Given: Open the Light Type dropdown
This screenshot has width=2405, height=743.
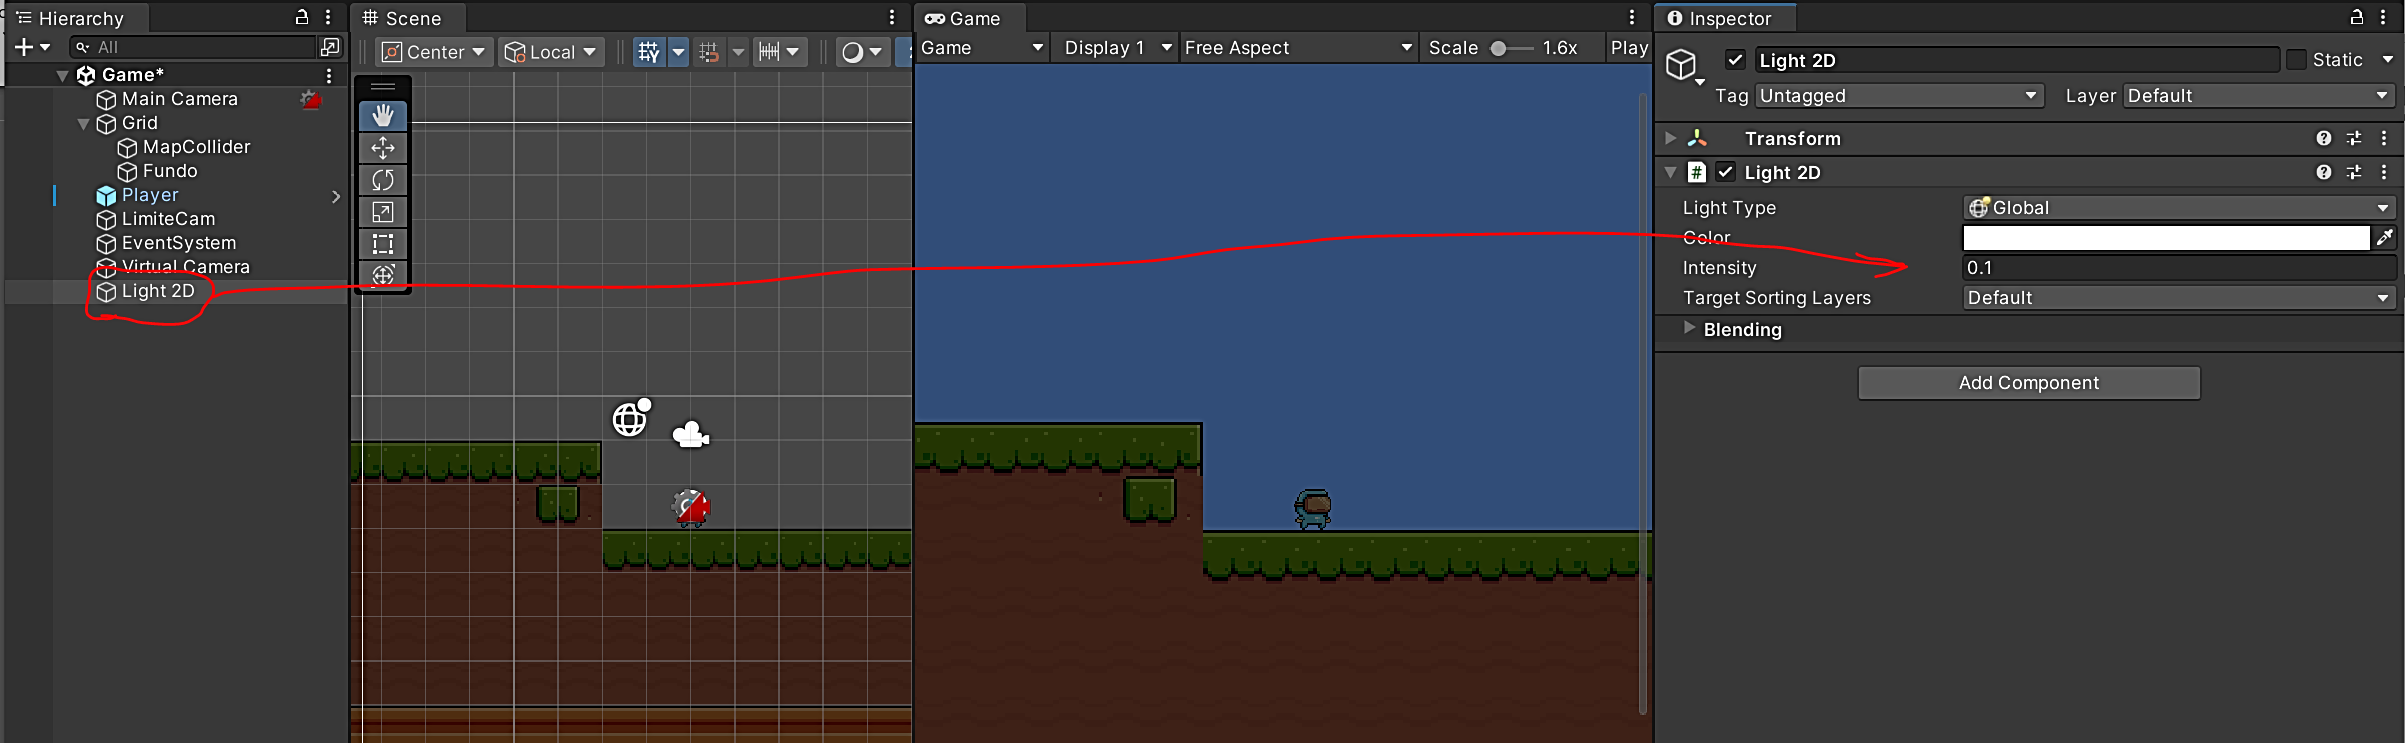Looking at the screenshot, I should tap(2178, 208).
